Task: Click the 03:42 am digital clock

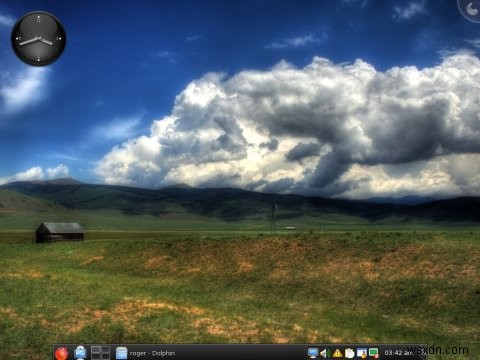Action: click(x=398, y=353)
